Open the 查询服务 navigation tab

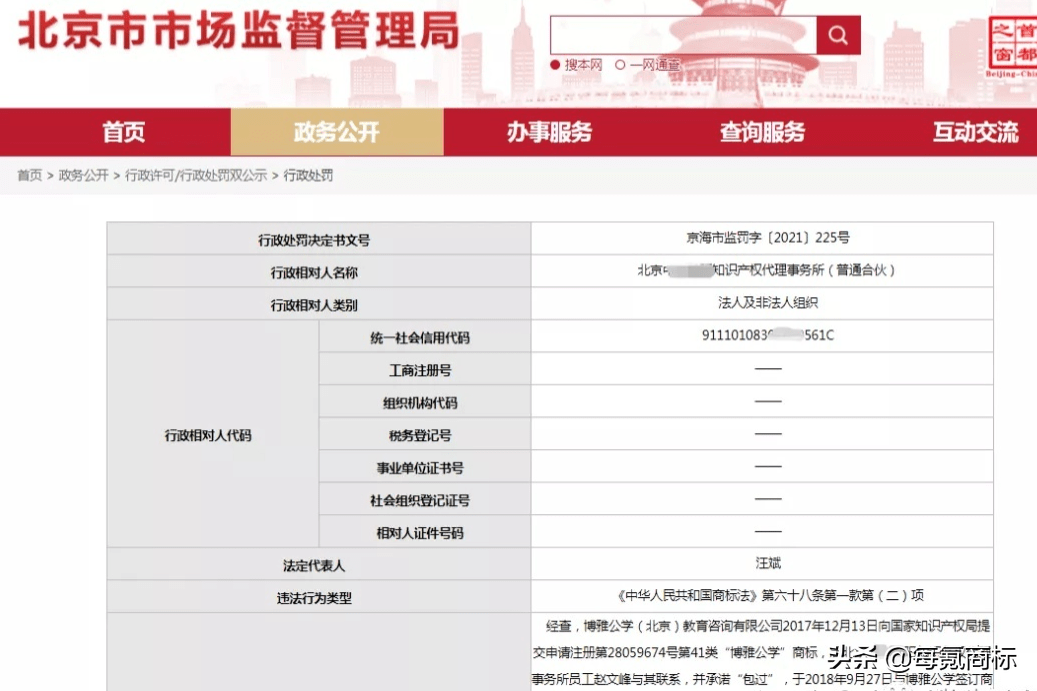pos(762,132)
